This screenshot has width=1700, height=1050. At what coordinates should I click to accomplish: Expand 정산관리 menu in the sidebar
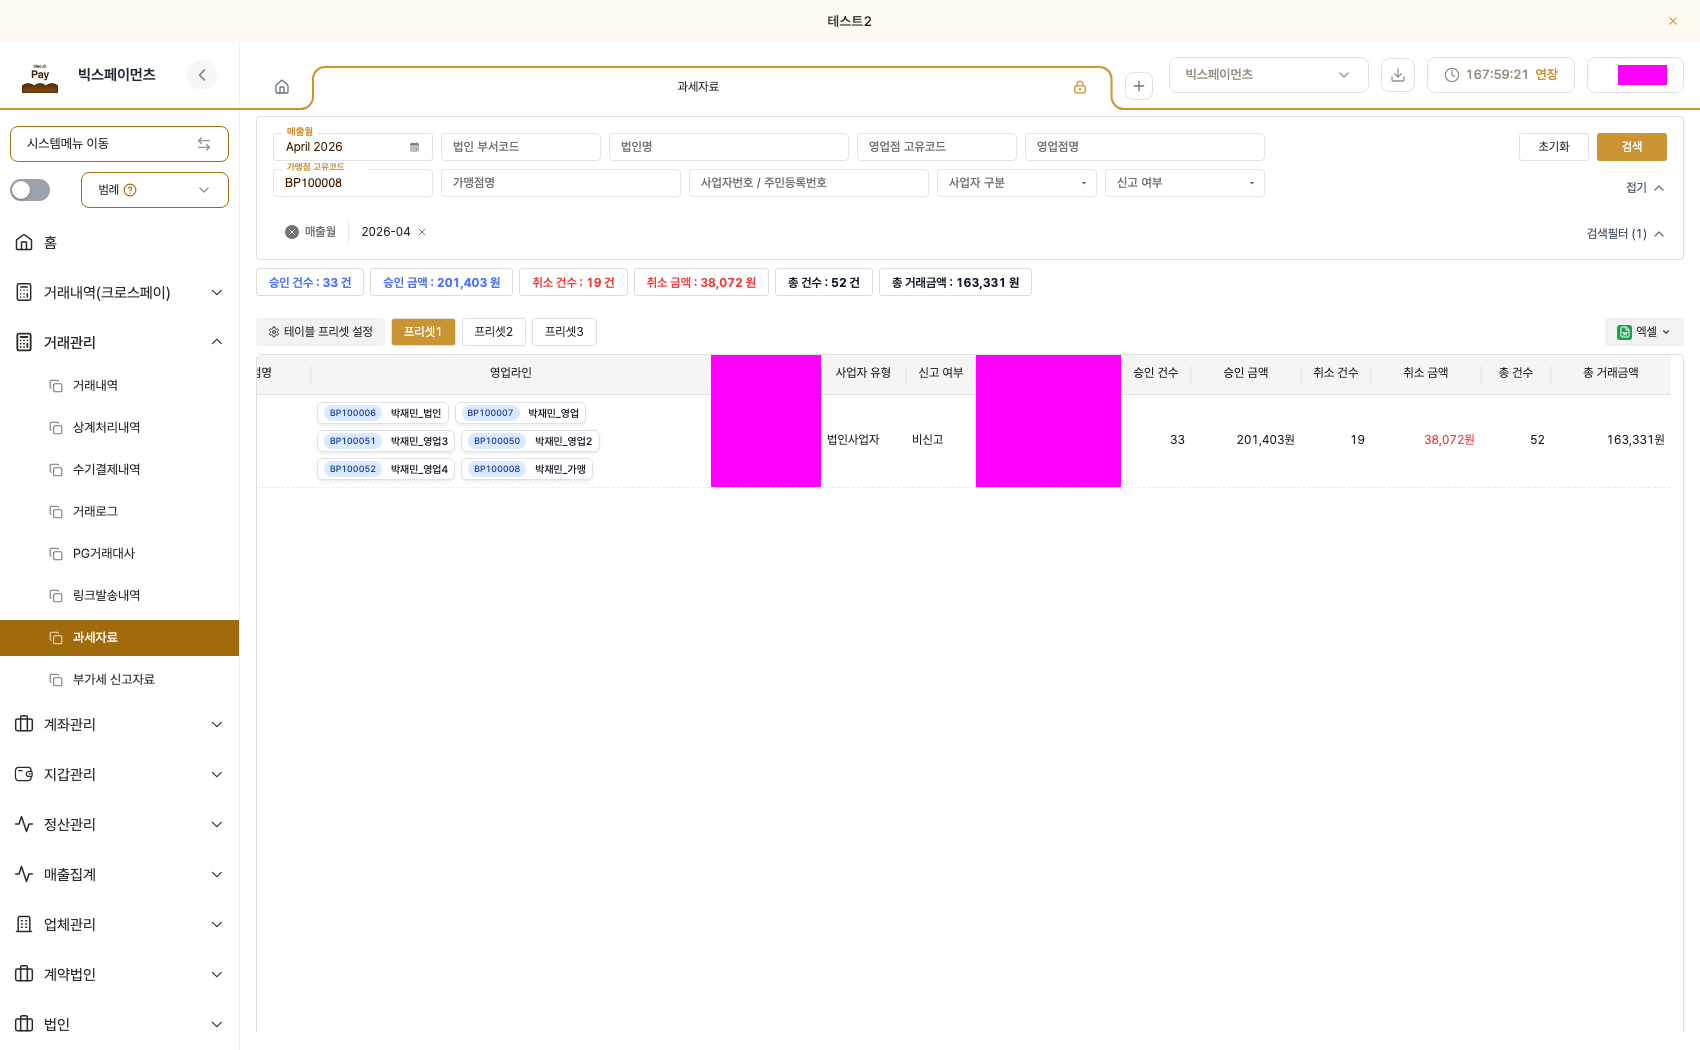[120, 824]
